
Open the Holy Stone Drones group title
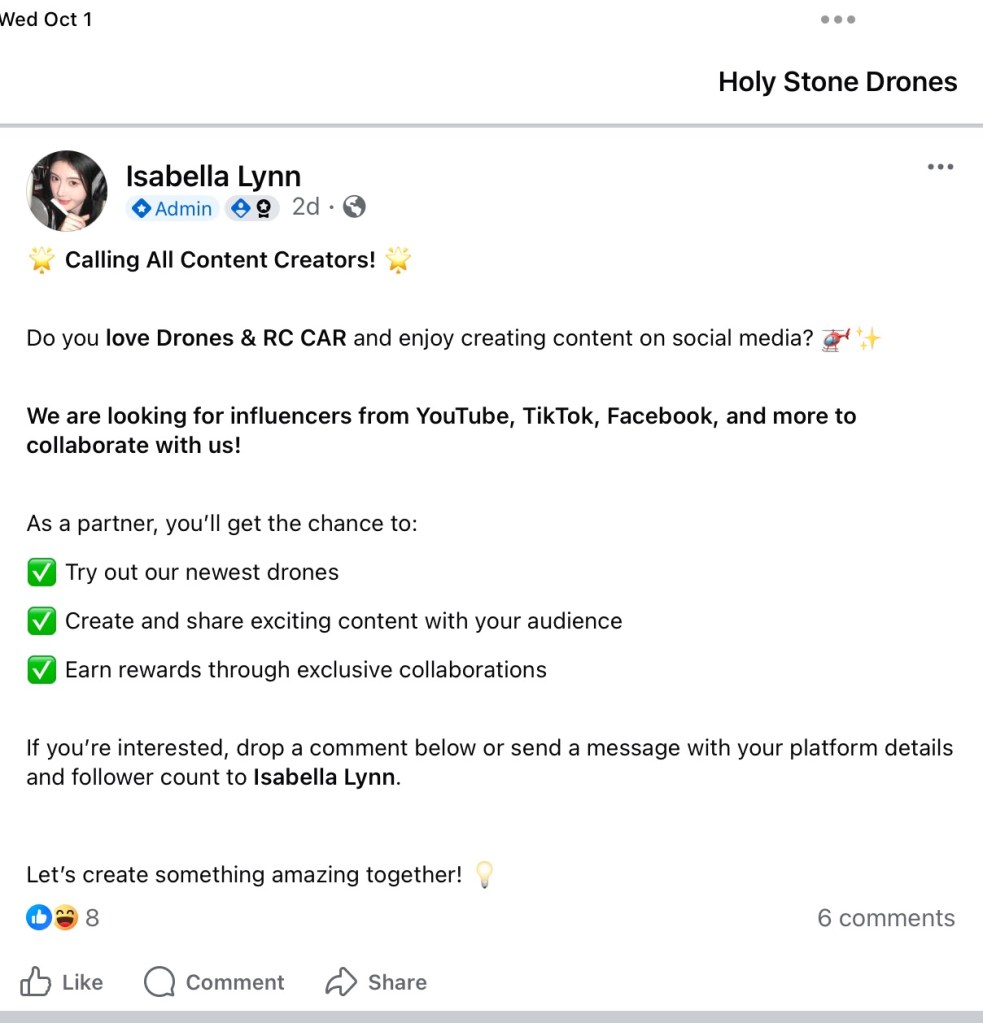point(837,82)
